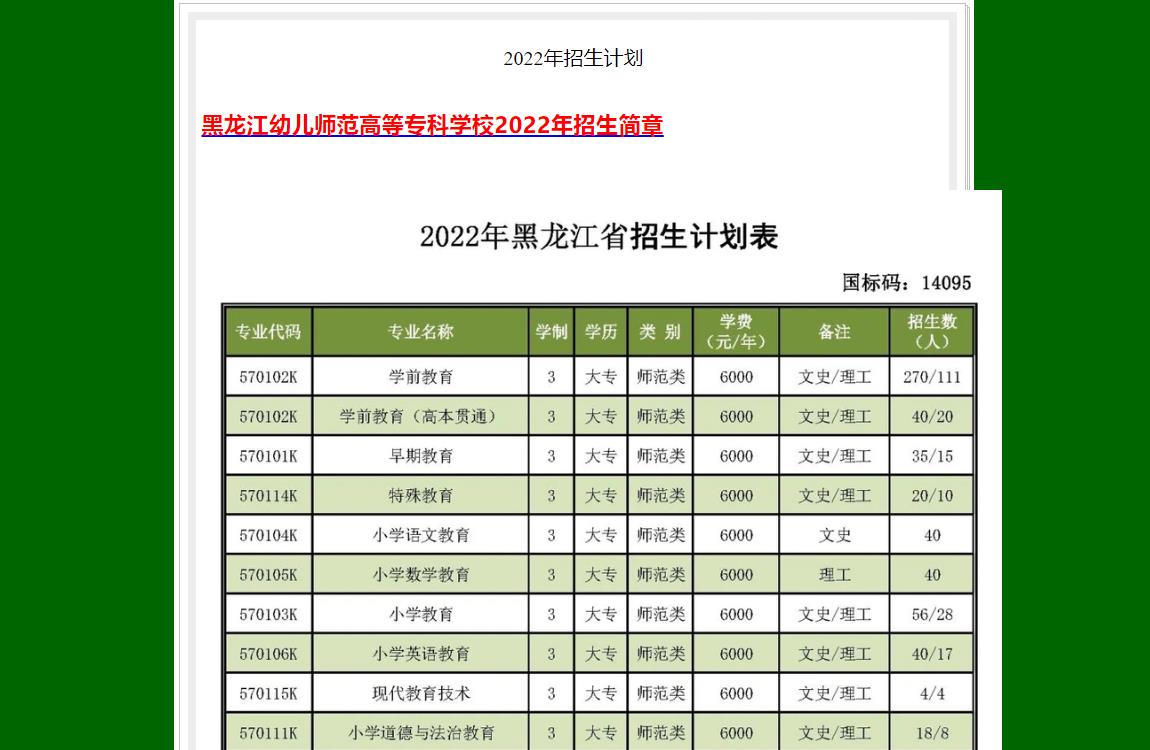This screenshot has height=750, width=1150.
Task: Select the 小学英语教育 major cell
Action: [420, 654]
